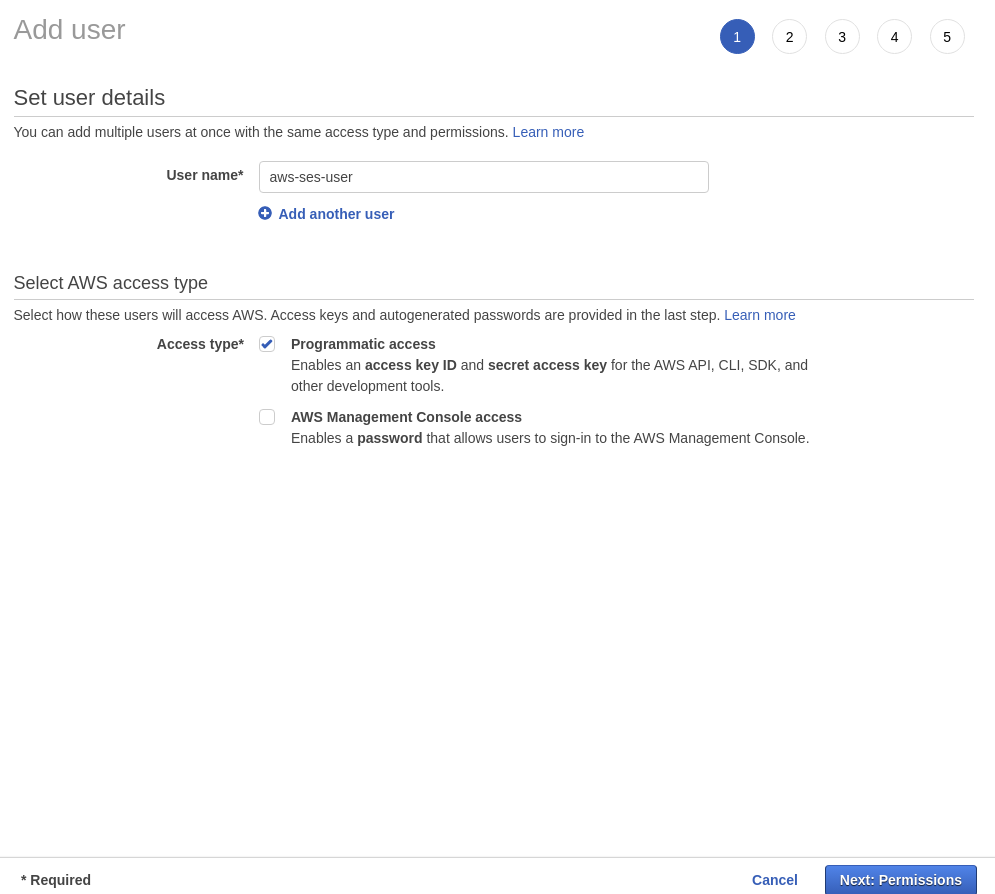Click the Access type label
The image size is (995, 894).
pyautogui.click(x=200, y=344)
